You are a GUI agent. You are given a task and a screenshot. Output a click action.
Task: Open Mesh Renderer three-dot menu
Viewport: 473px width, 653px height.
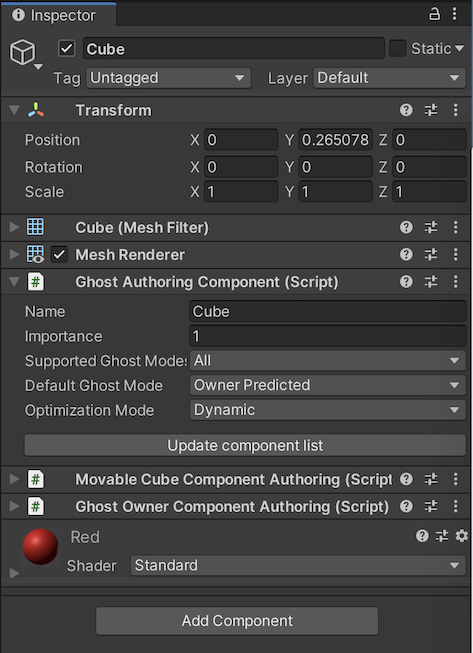pos(456,254)
